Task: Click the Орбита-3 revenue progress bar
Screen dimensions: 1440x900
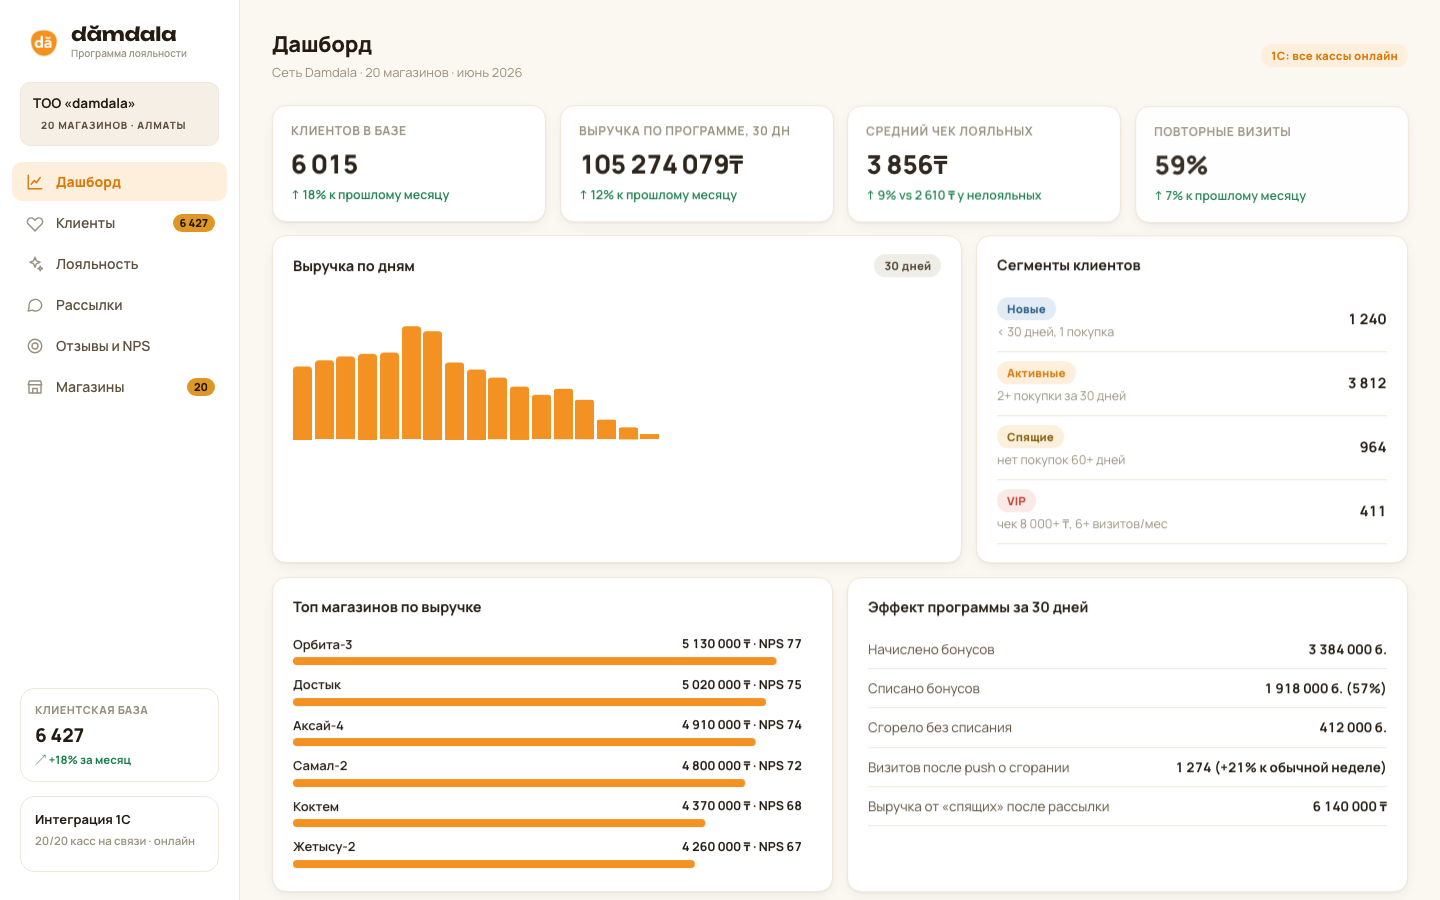Action: (x=535, y=661)
